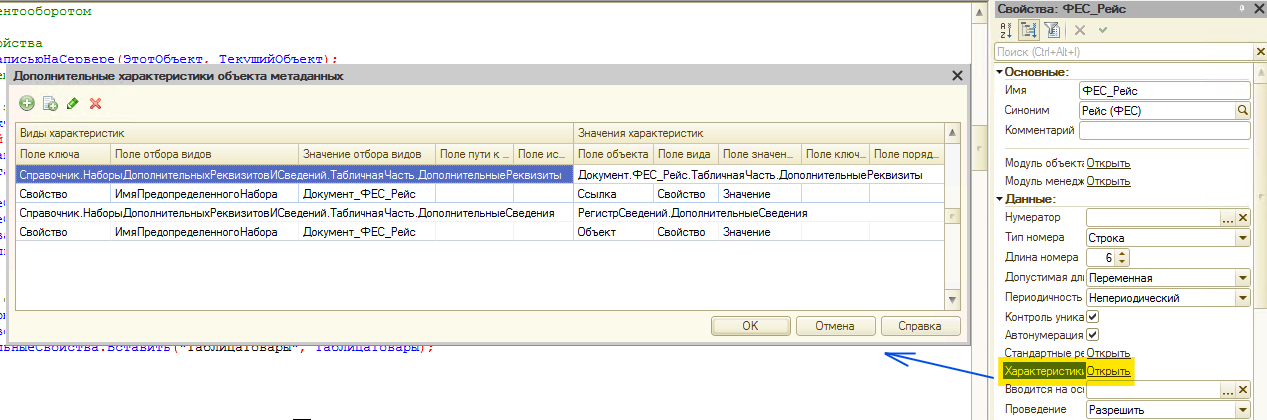Expand the Периодичность dropdown

1243,298
